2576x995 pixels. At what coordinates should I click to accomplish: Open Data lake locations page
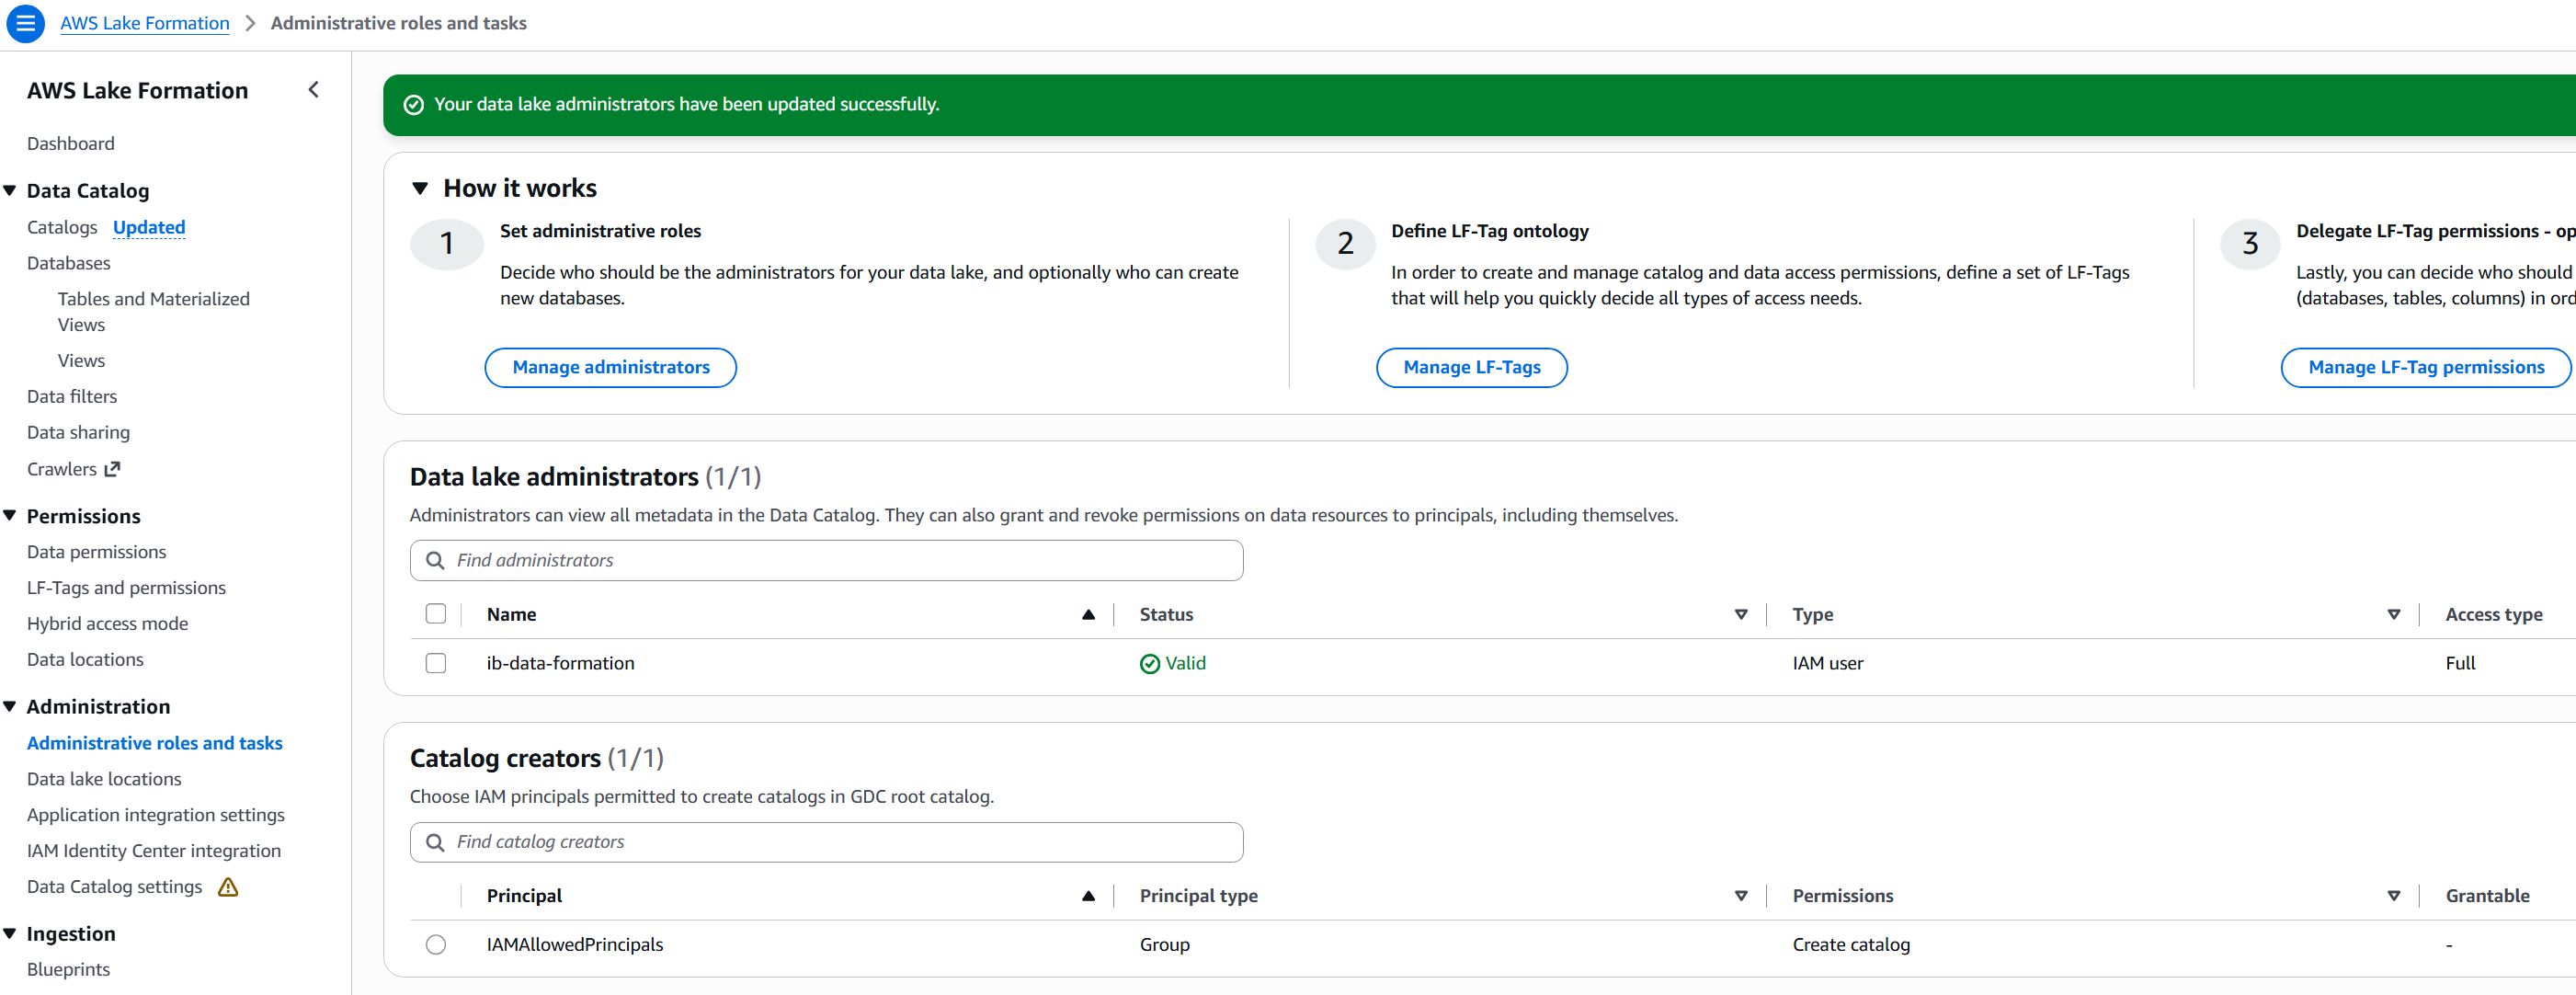point(104,780)
